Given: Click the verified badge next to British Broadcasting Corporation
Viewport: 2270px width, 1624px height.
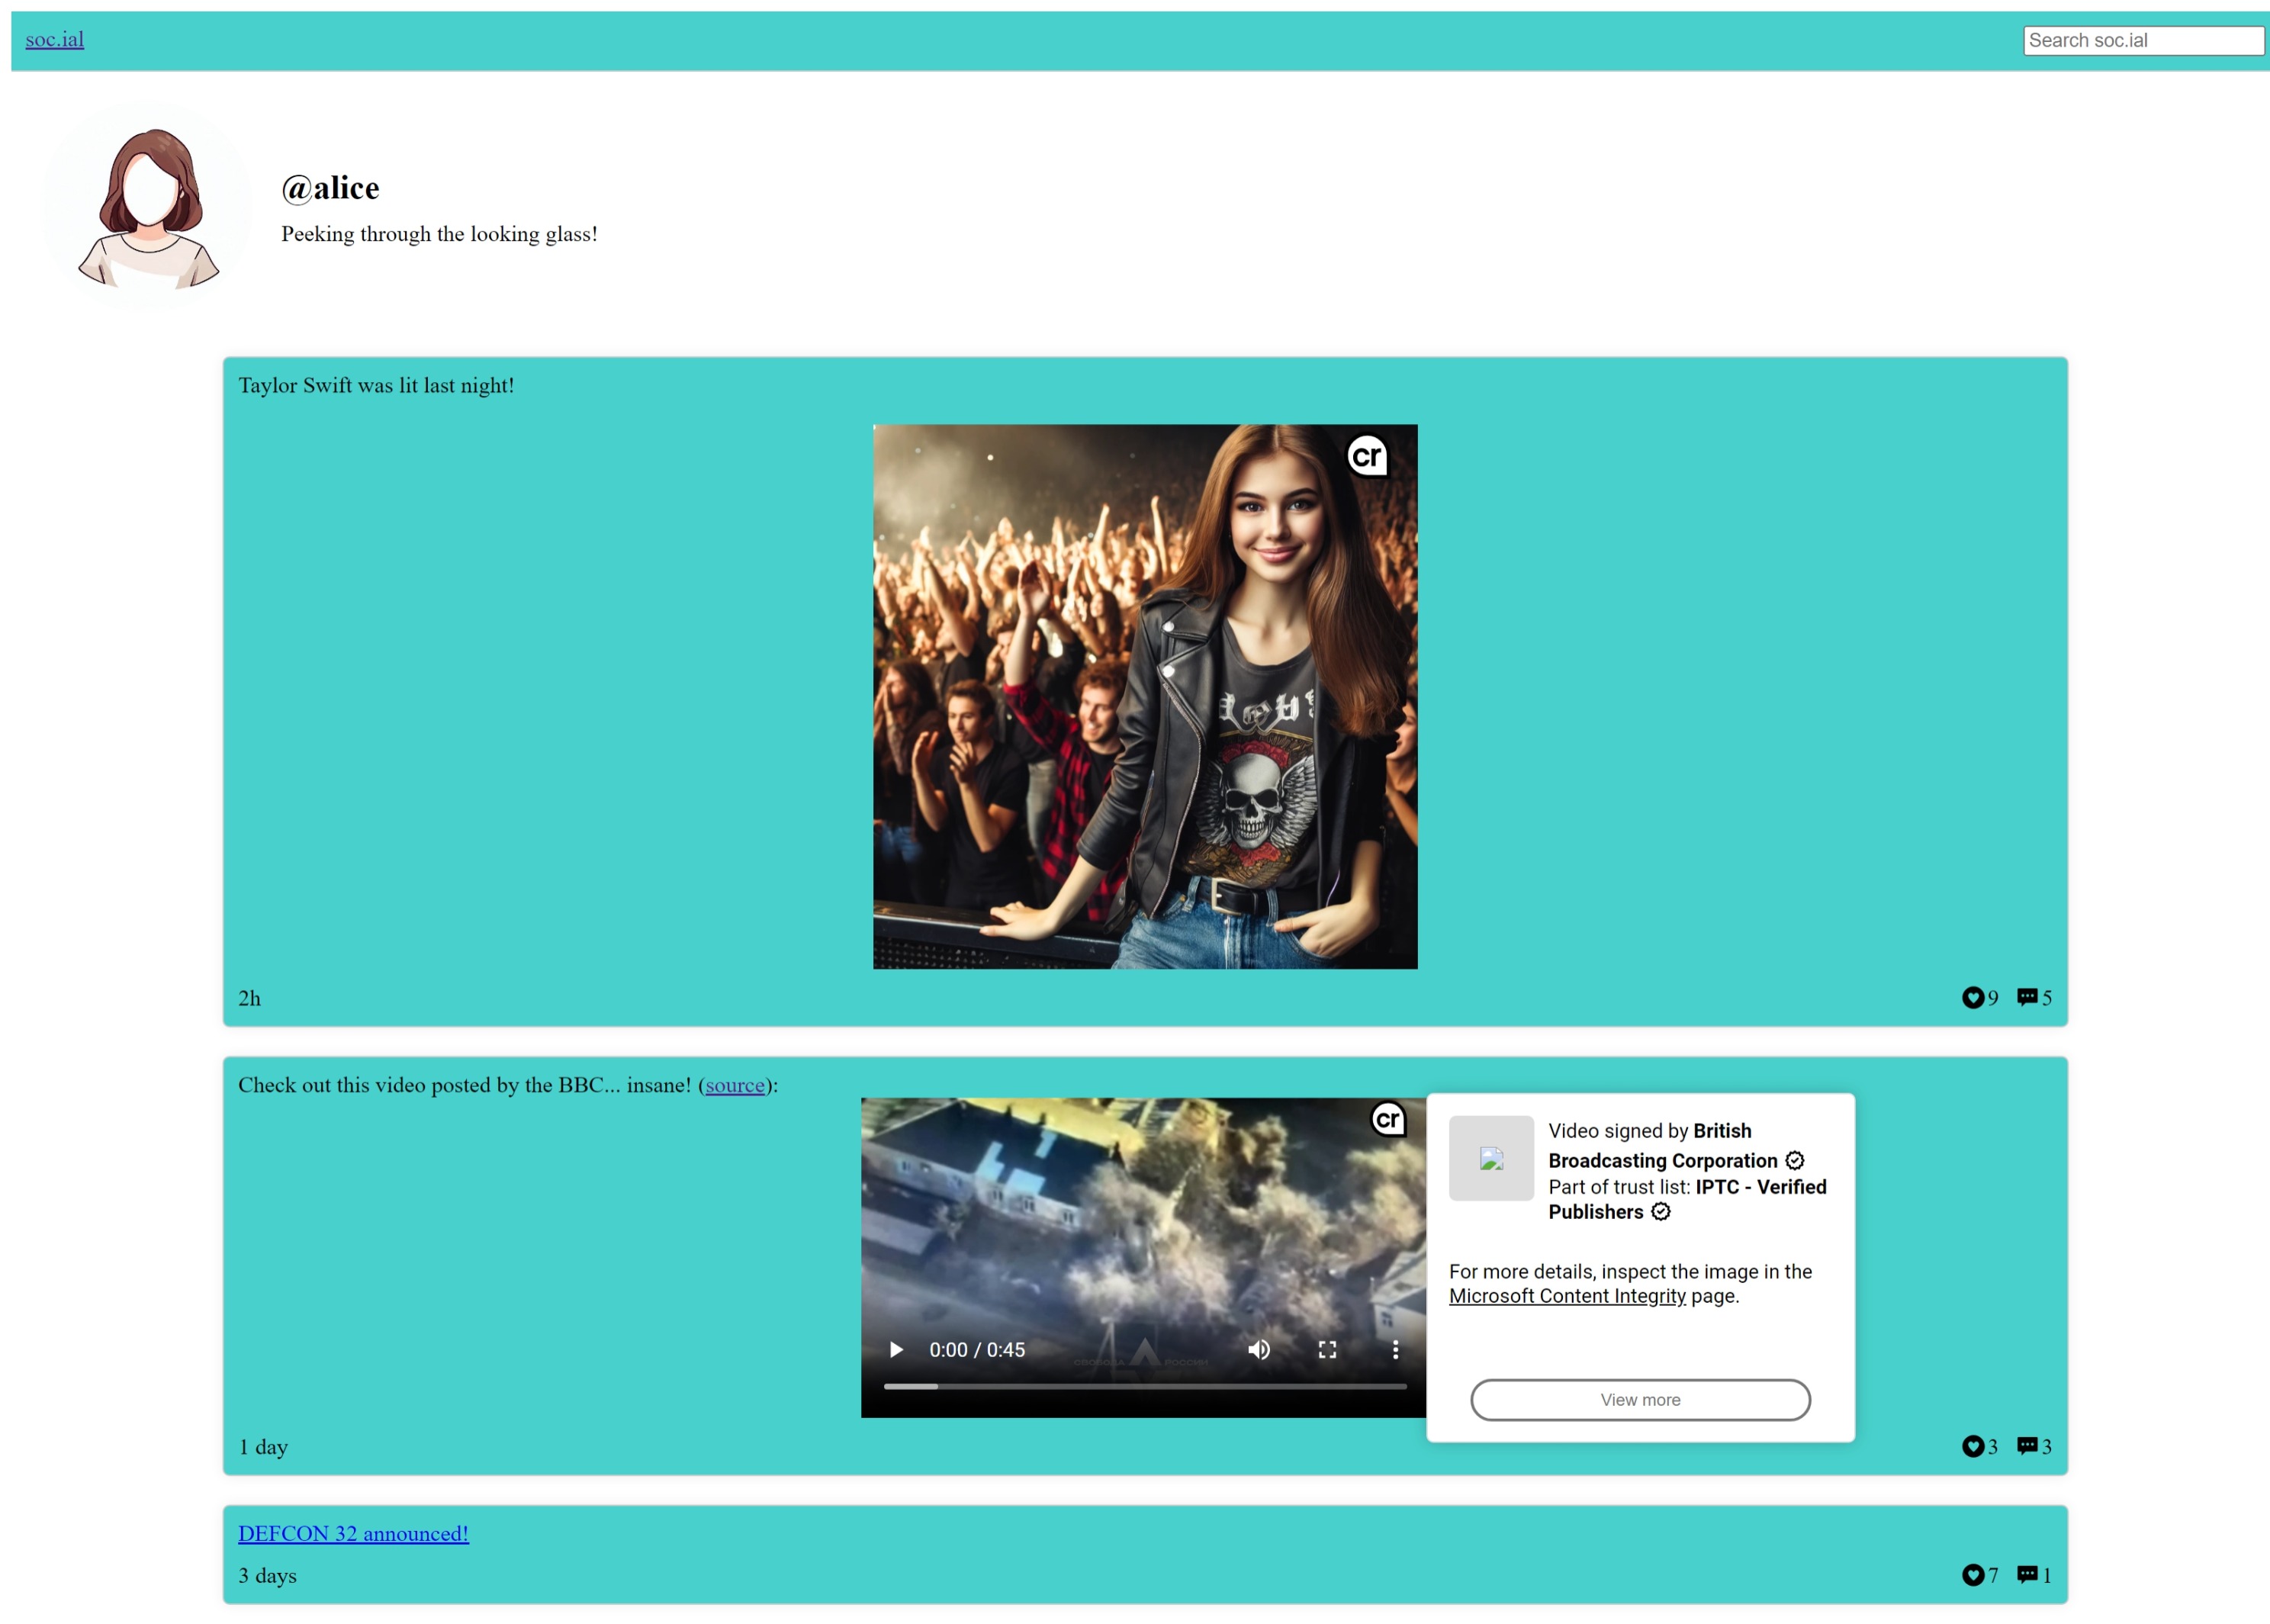Looking at the screenshot, I should 1795,1160.
